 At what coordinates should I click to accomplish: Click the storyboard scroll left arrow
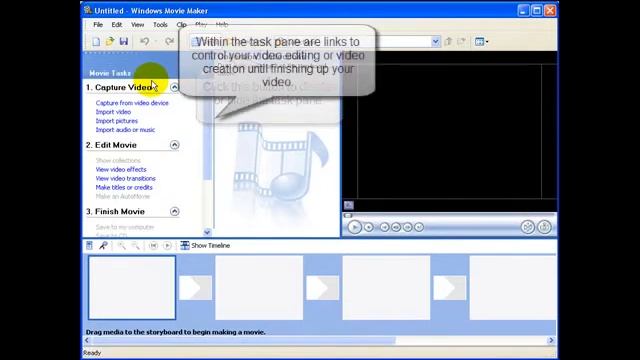coord(87,340)
